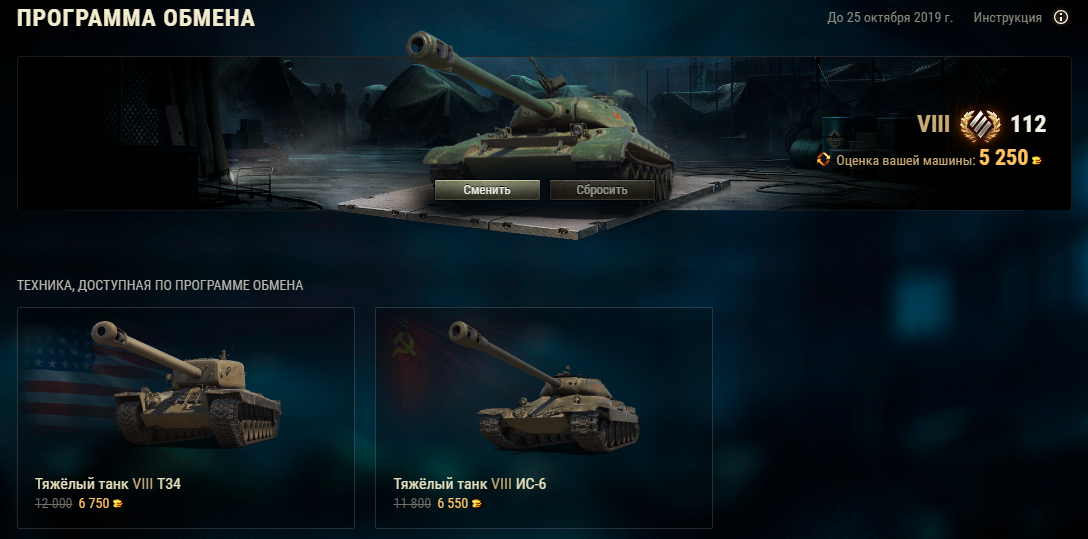
Task: Click the 5 250 vehicle valuation amount
Action: click(1003, 158)
